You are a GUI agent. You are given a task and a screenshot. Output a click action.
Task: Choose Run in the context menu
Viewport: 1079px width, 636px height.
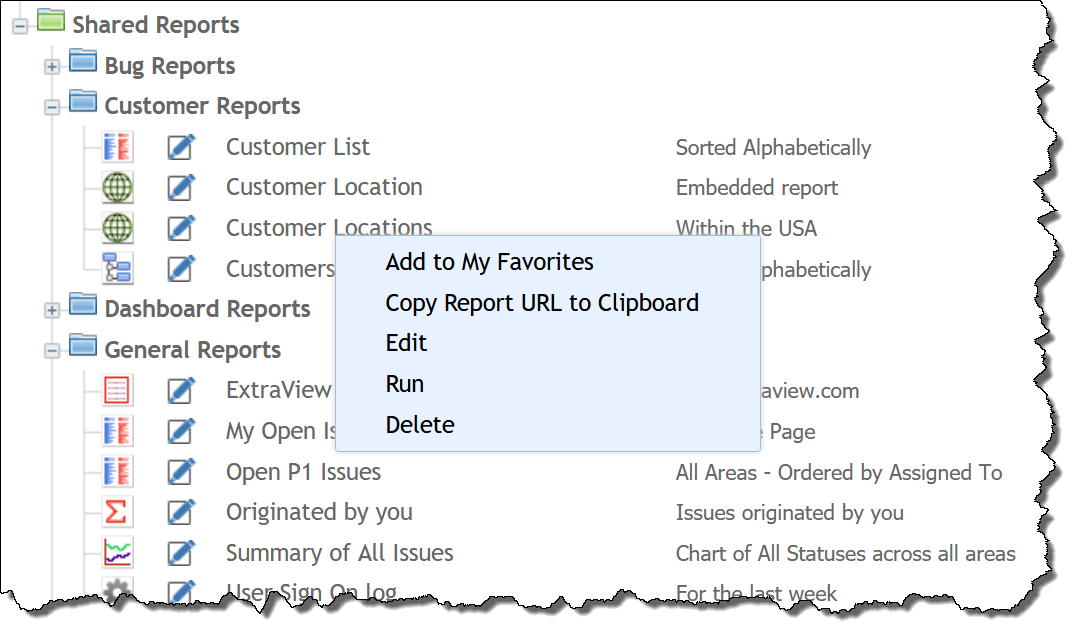pyautogui.click(x=405, y=384)
